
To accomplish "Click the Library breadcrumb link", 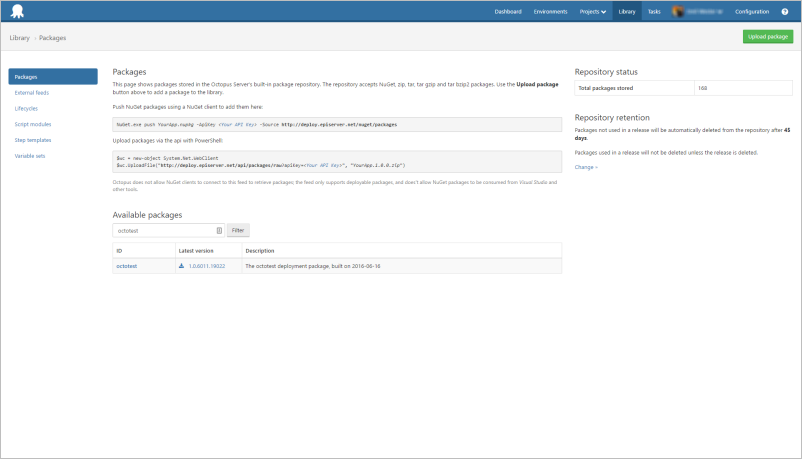I will [x=19, y=37].
